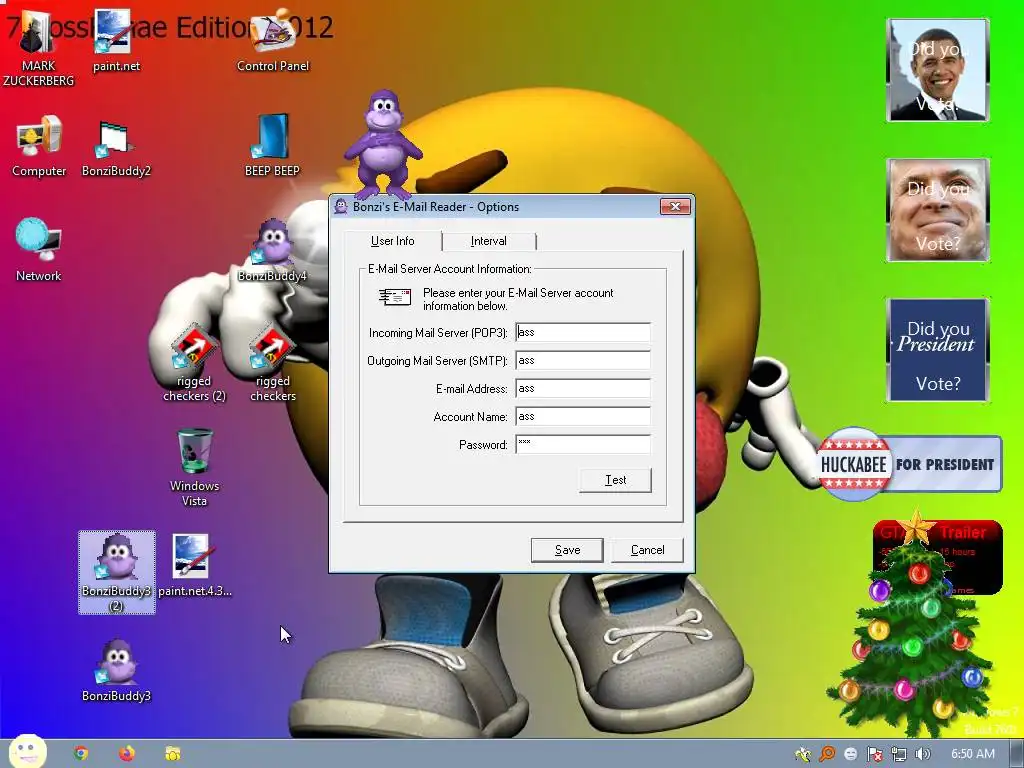Click the Obama 'Did you Vote?' gadget
Viewport: 1024px width, 768px height.
938,70
